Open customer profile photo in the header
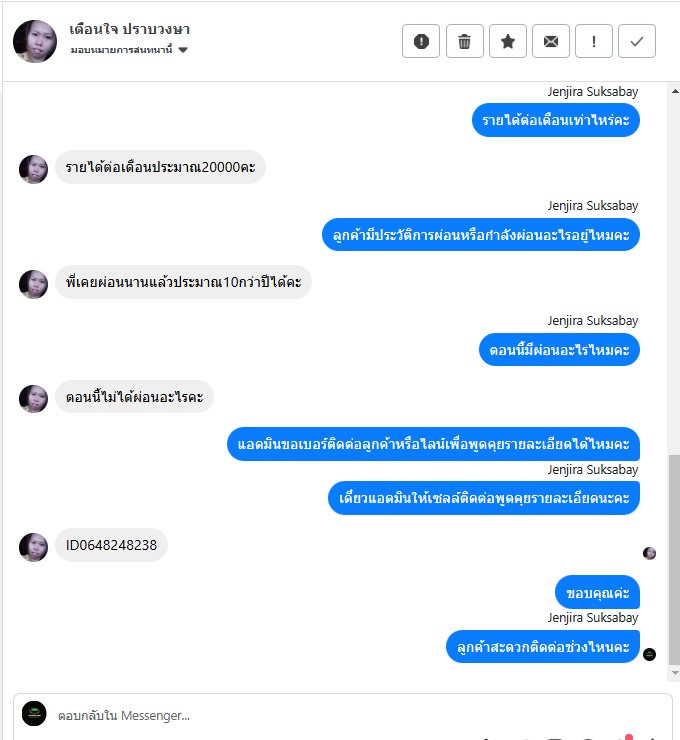Viewport: 680px width, 740px height. [35, 41]
